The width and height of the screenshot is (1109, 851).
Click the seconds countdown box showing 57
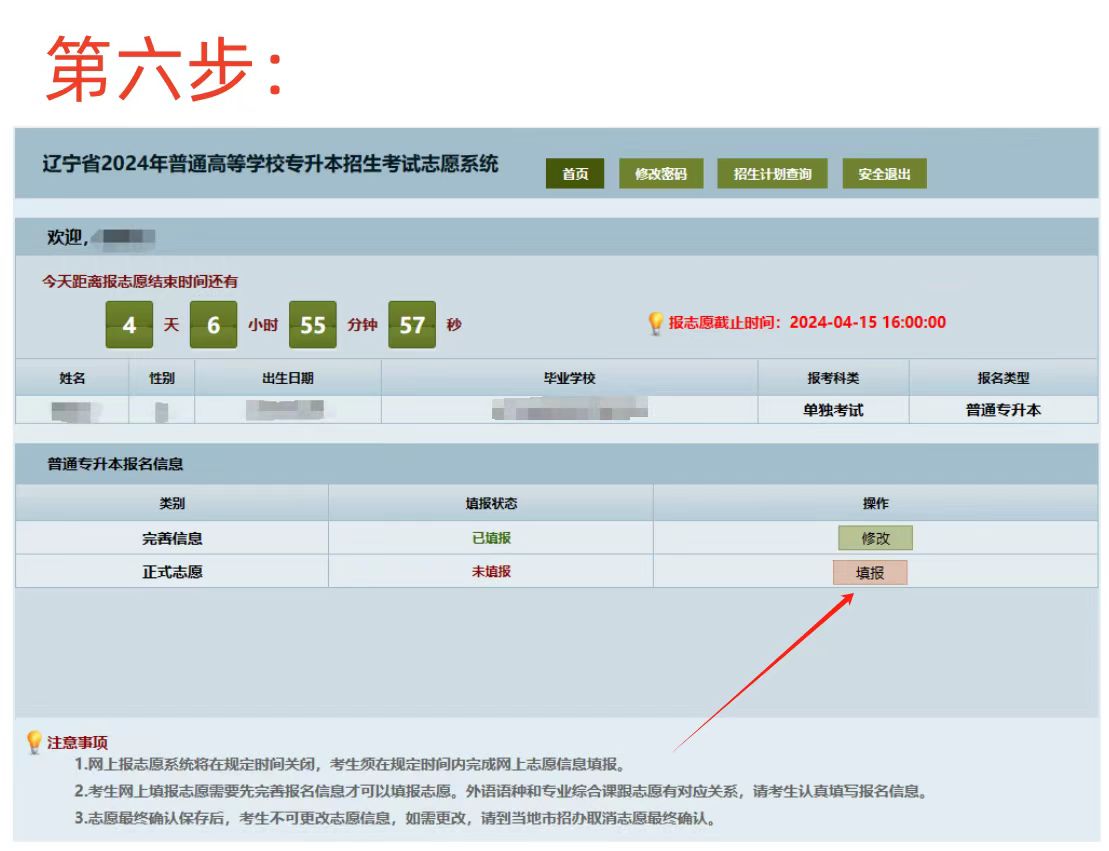(x=412, y=325)
